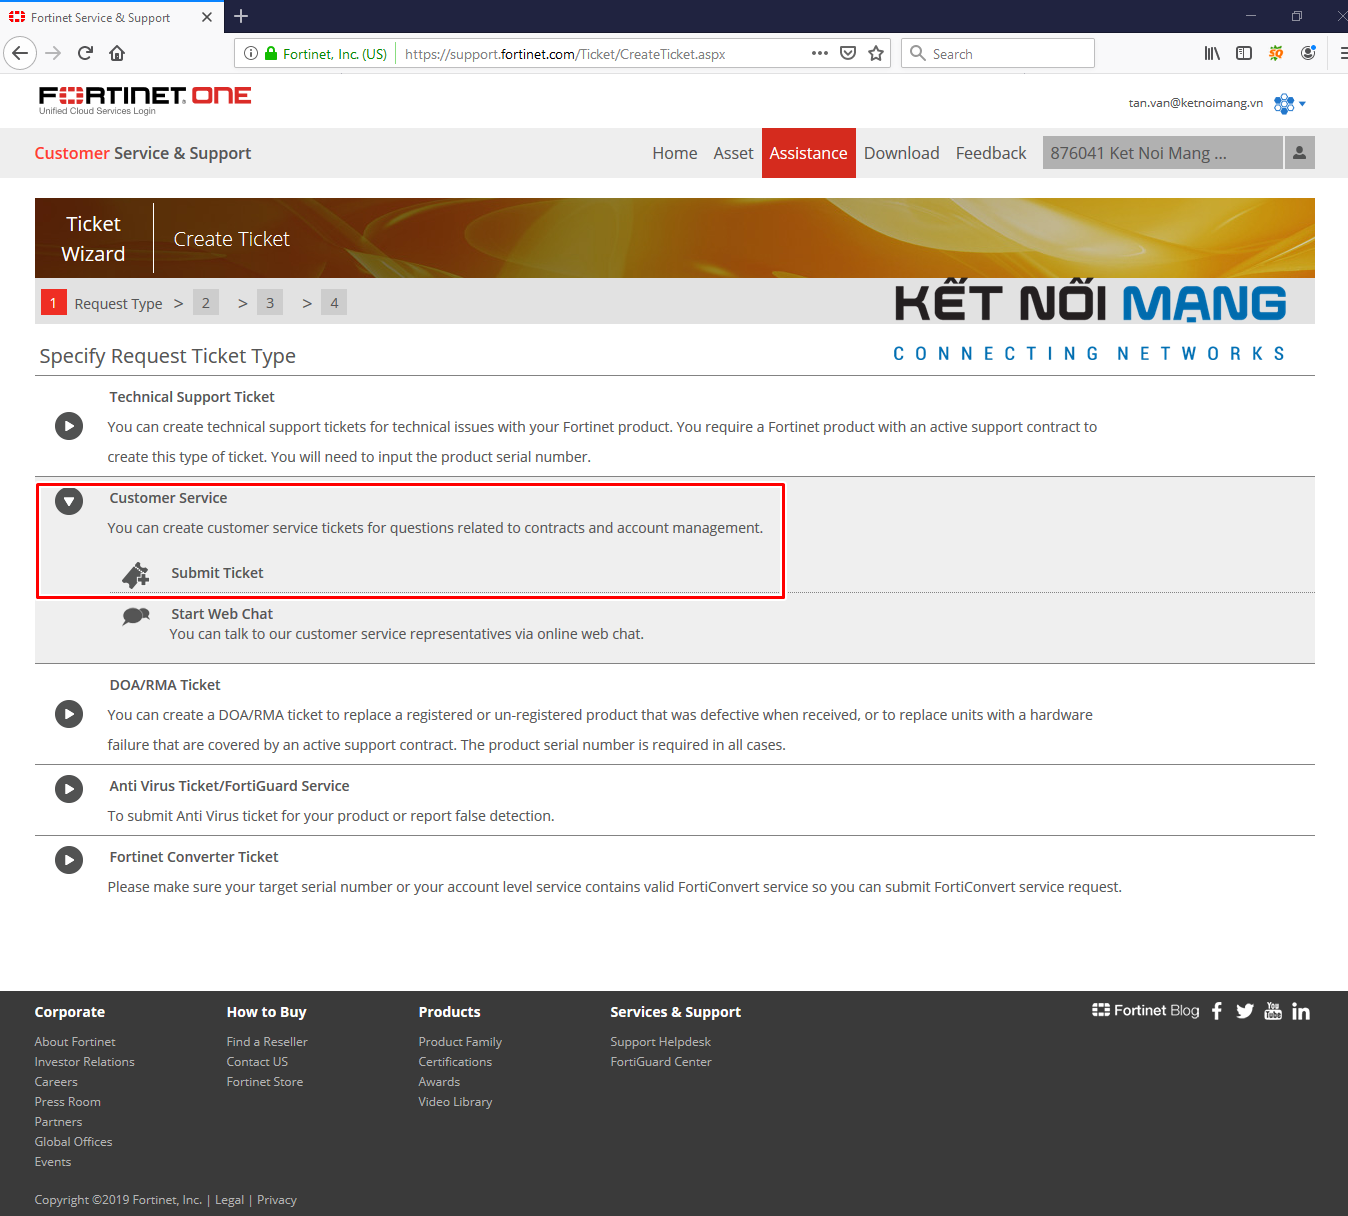Open the account email dropdown arrow

1302,104
